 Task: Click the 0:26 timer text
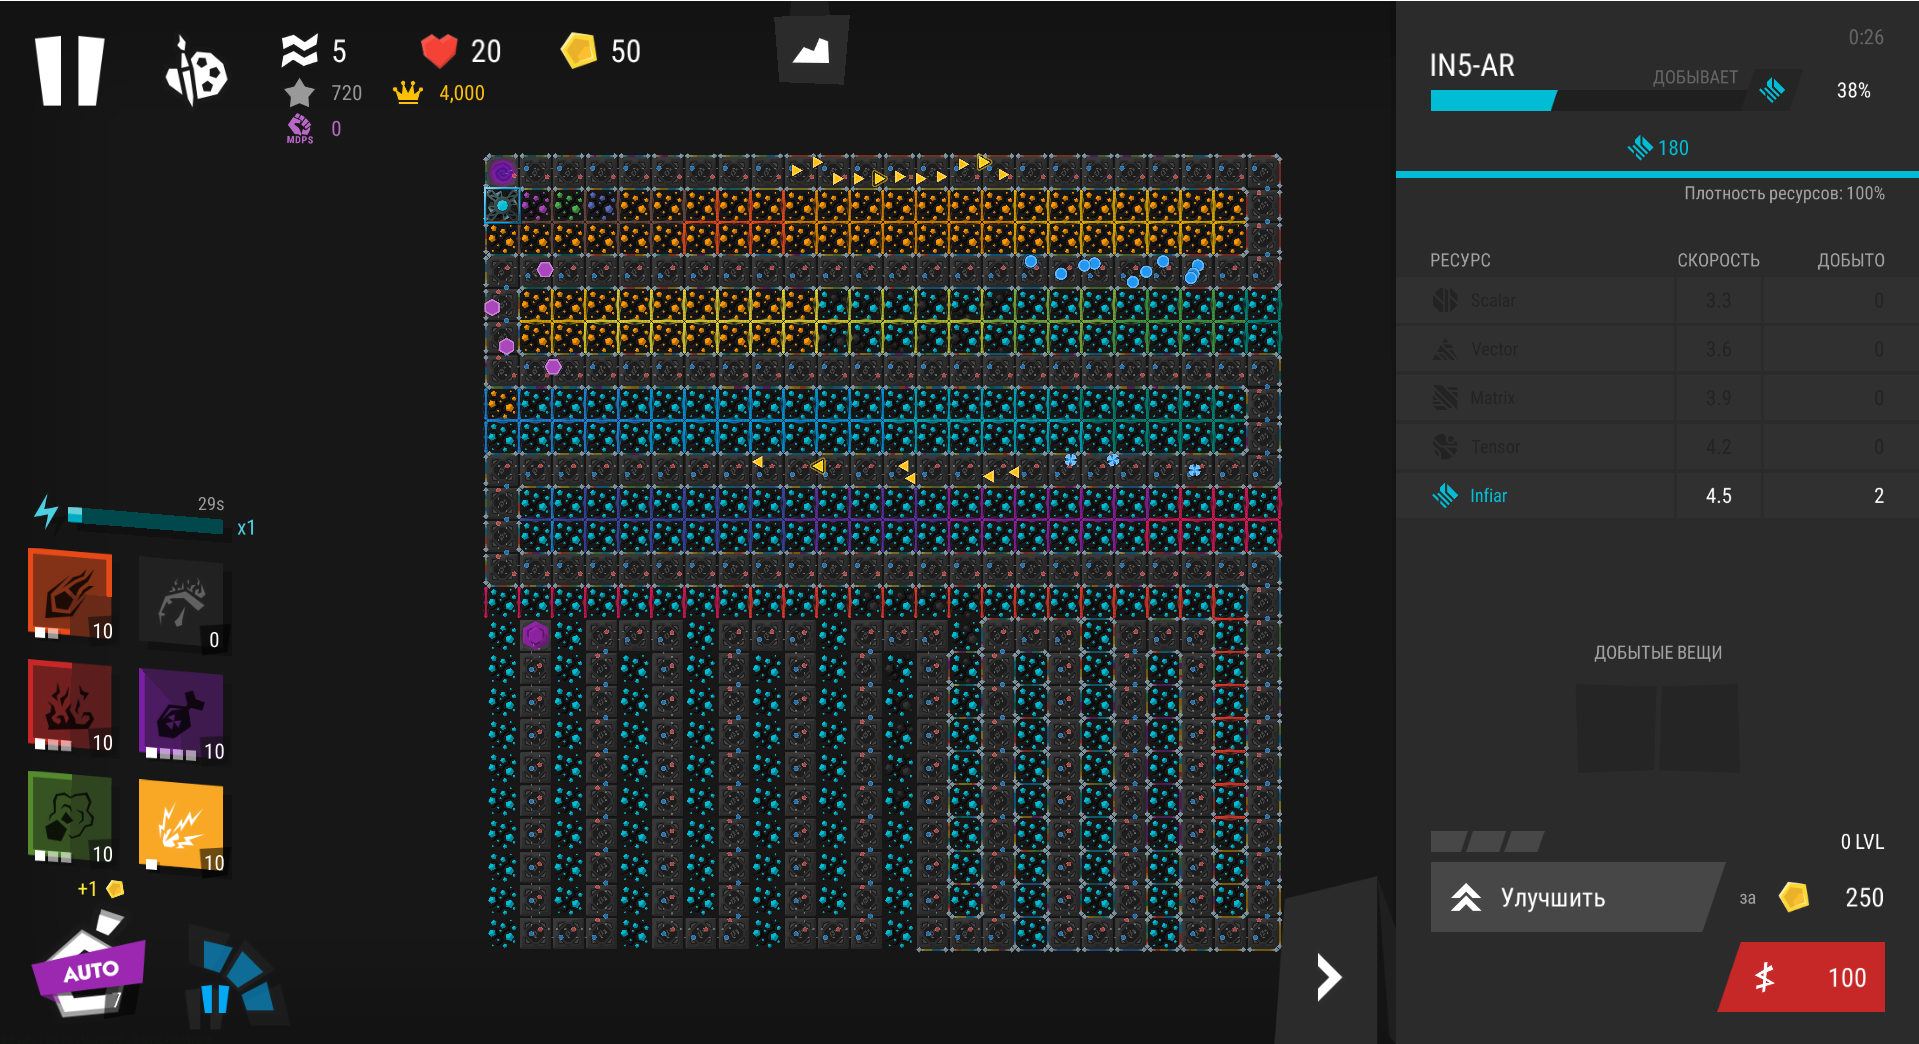click(x=1866, y=38)
